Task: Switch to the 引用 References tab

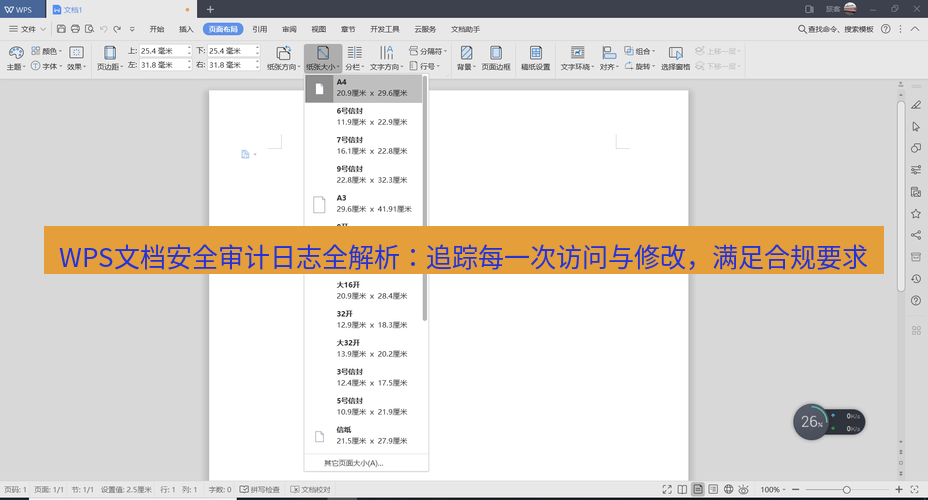Action: tap(260, 29)
